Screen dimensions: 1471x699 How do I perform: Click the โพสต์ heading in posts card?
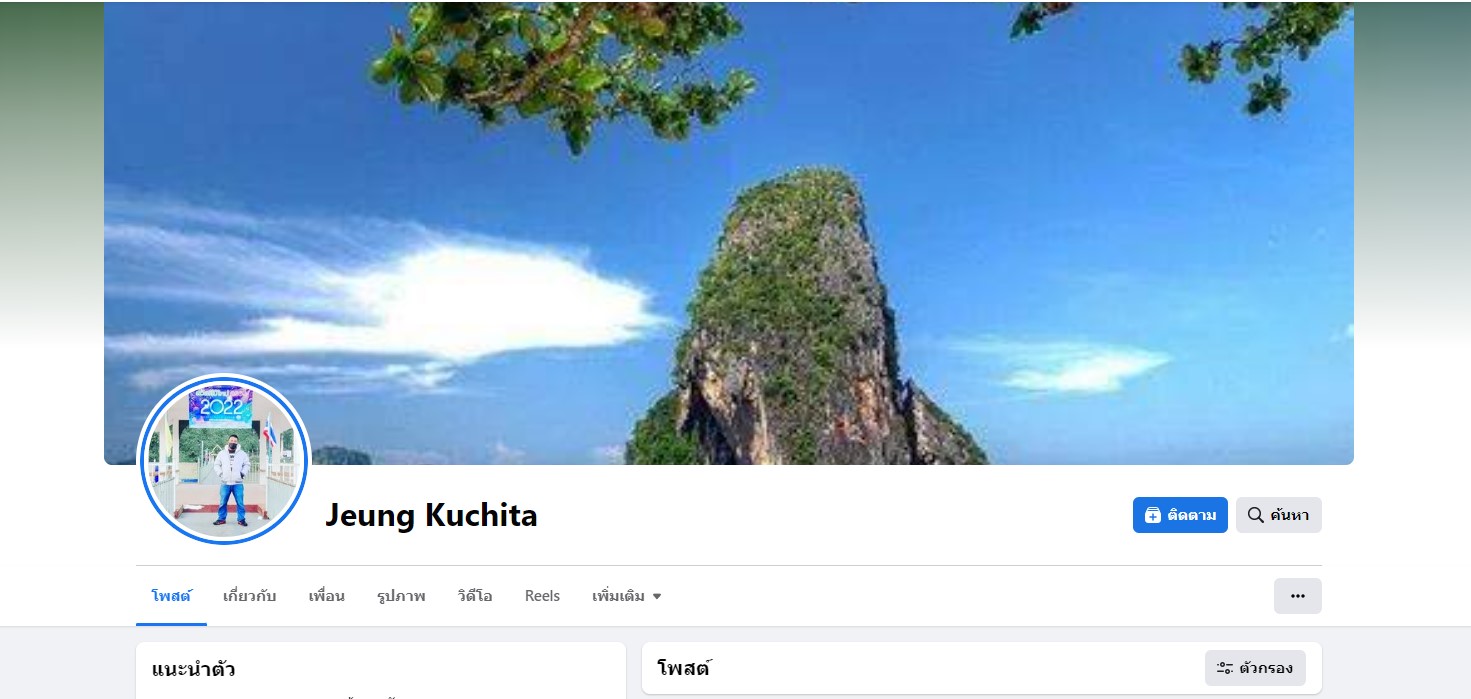click(x=683, y=668)
